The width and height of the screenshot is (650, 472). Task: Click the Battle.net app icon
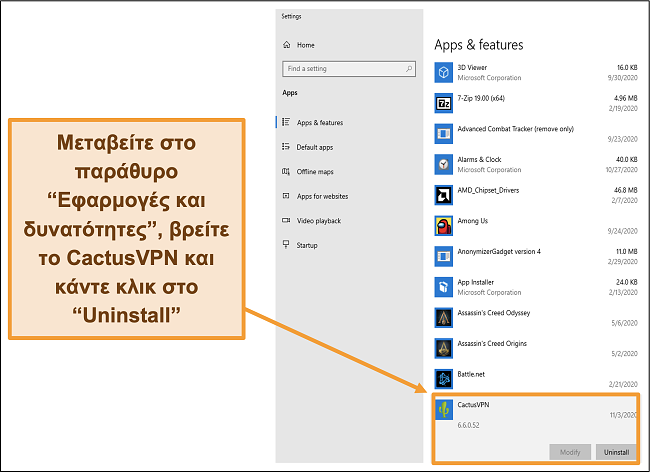(444, 379)
